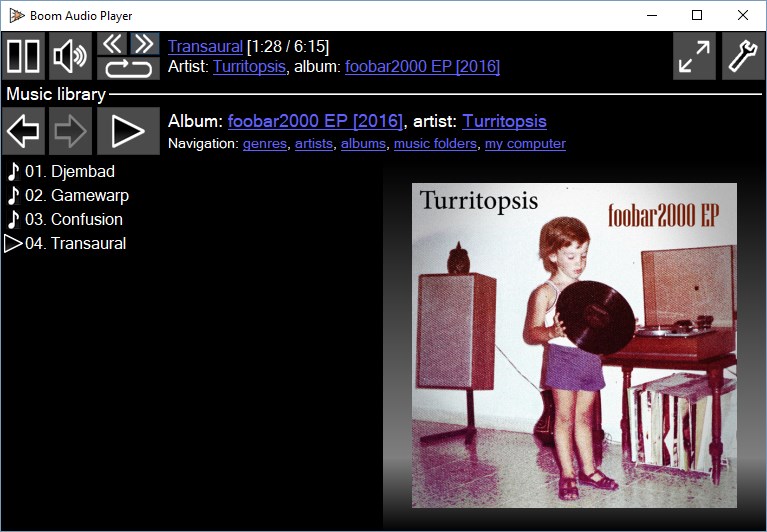Select track 02. Gamewarp

(x=68, y=196)
